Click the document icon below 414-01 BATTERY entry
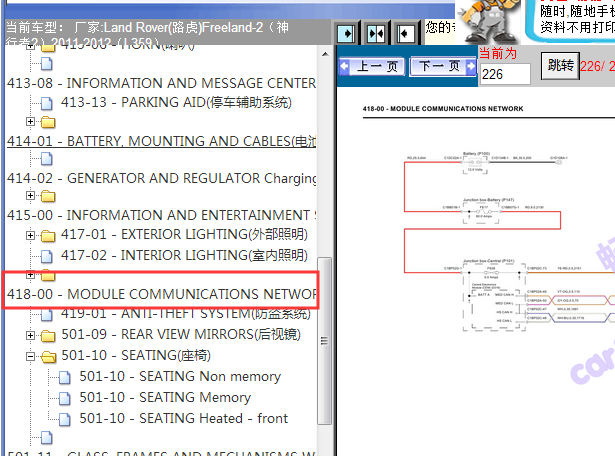This screenshot has height=456, width=615. tap(47, 159)
